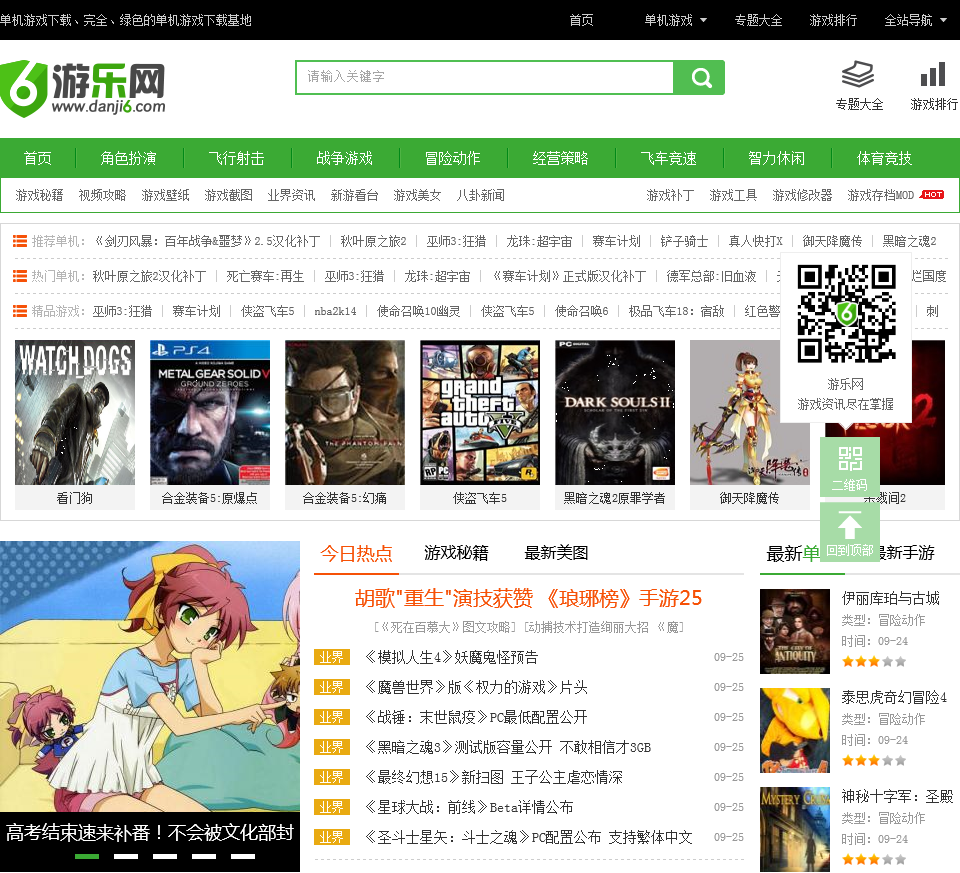
Task: Open the 游戏秘籍 sub-navigation link
Action: click(39, 195)
